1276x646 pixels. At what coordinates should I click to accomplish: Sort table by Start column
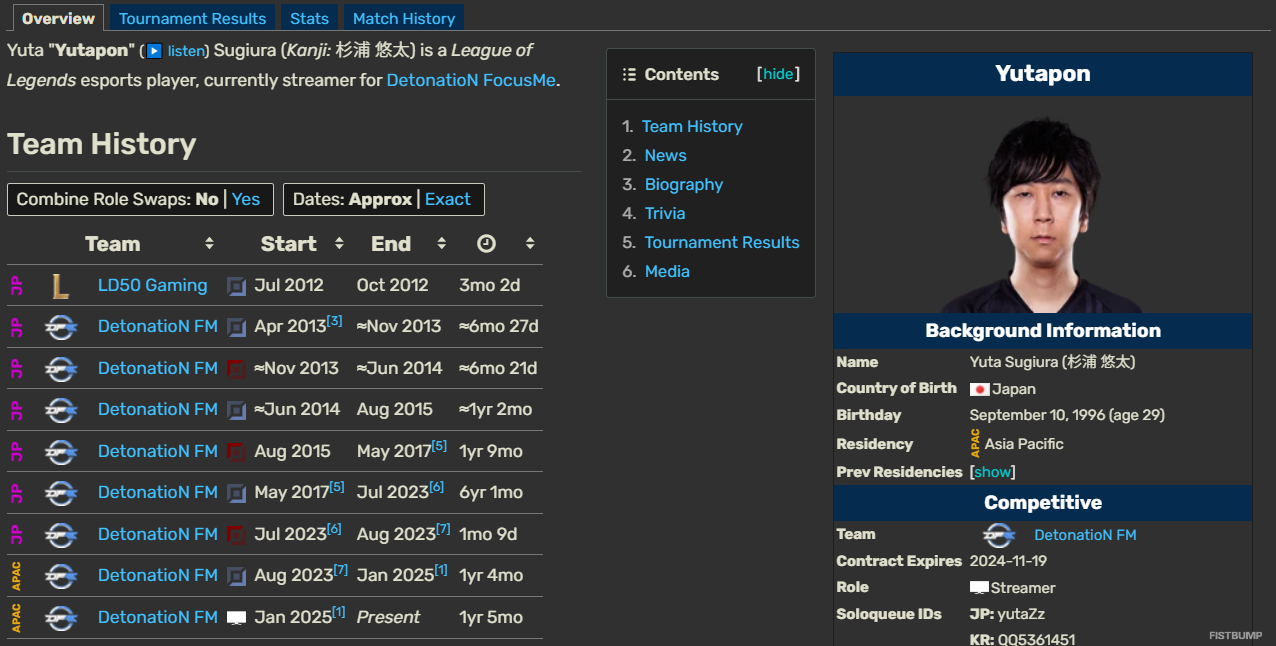point(339,244)
